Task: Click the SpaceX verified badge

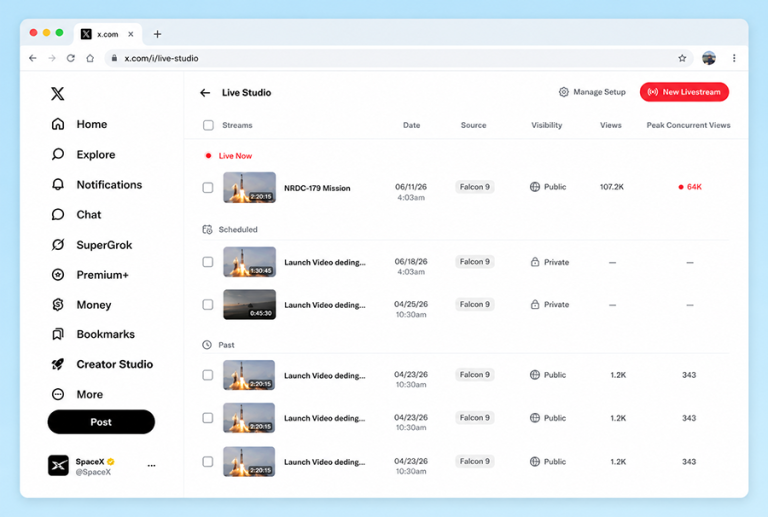Action: 111,462
